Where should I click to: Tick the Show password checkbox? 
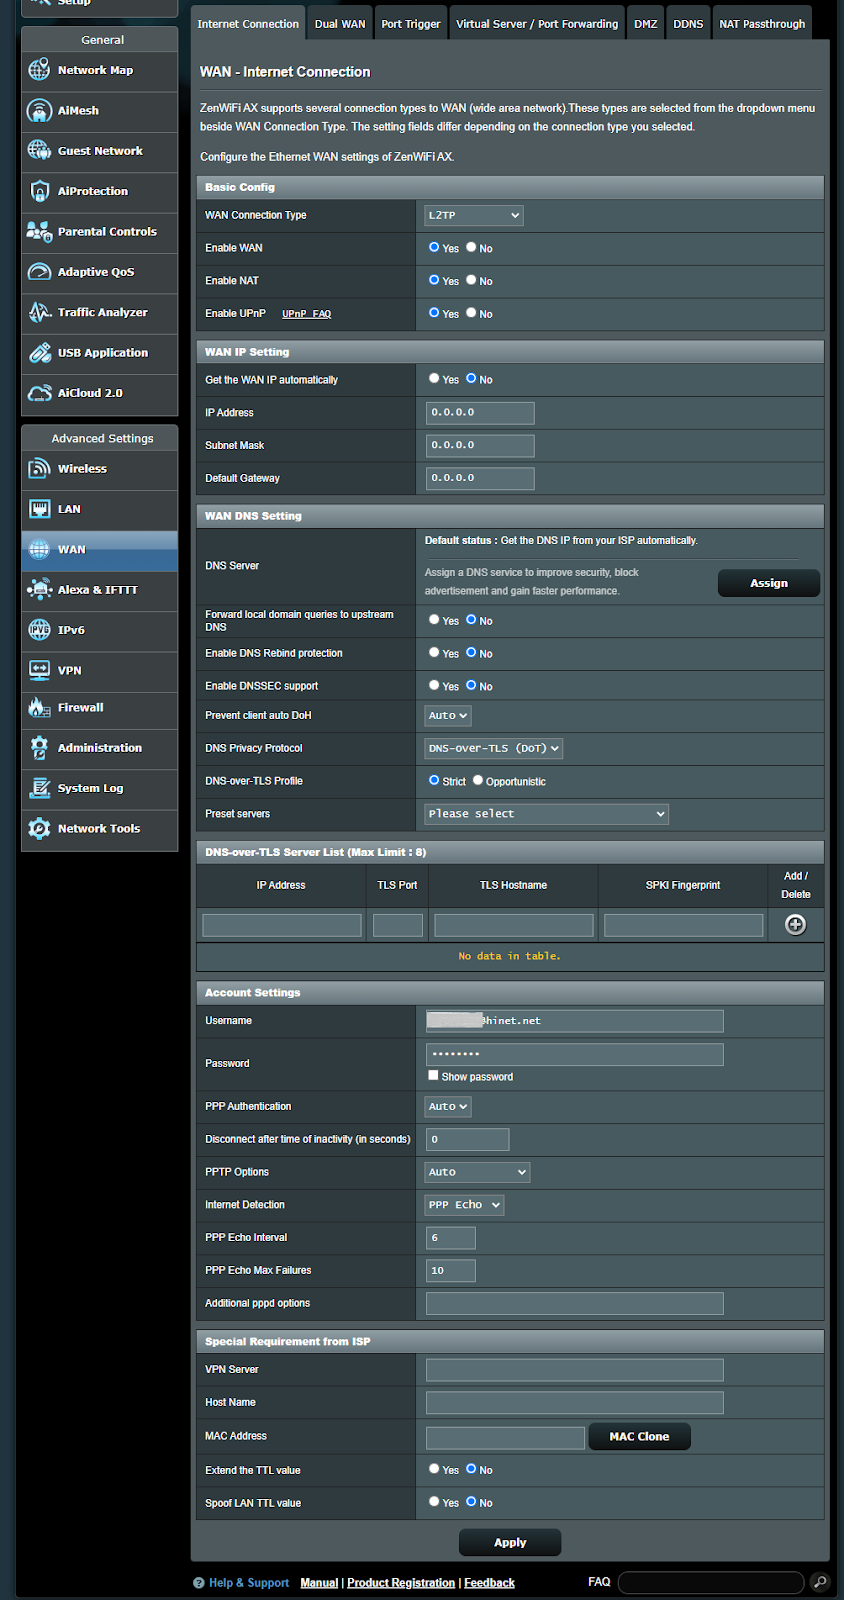pos(433,1076)
